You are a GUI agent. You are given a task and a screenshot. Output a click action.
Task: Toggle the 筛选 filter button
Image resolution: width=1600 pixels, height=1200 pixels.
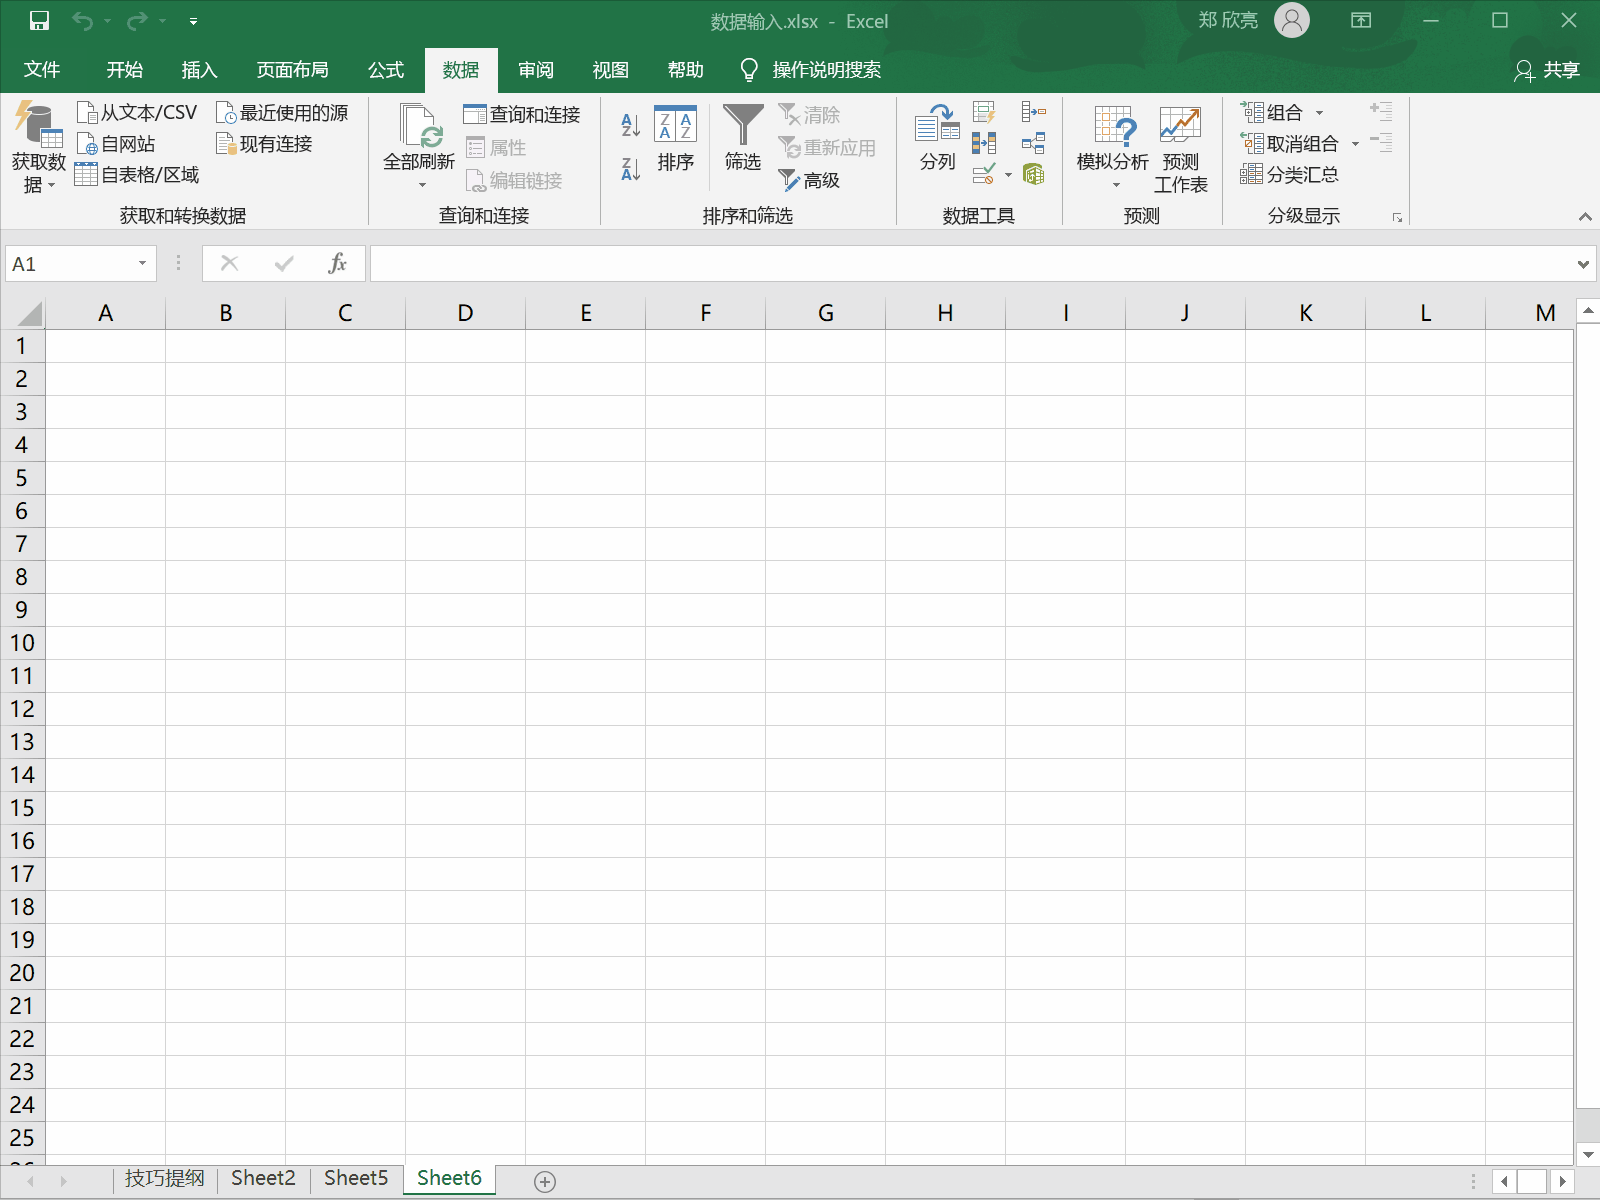[743, 138]
